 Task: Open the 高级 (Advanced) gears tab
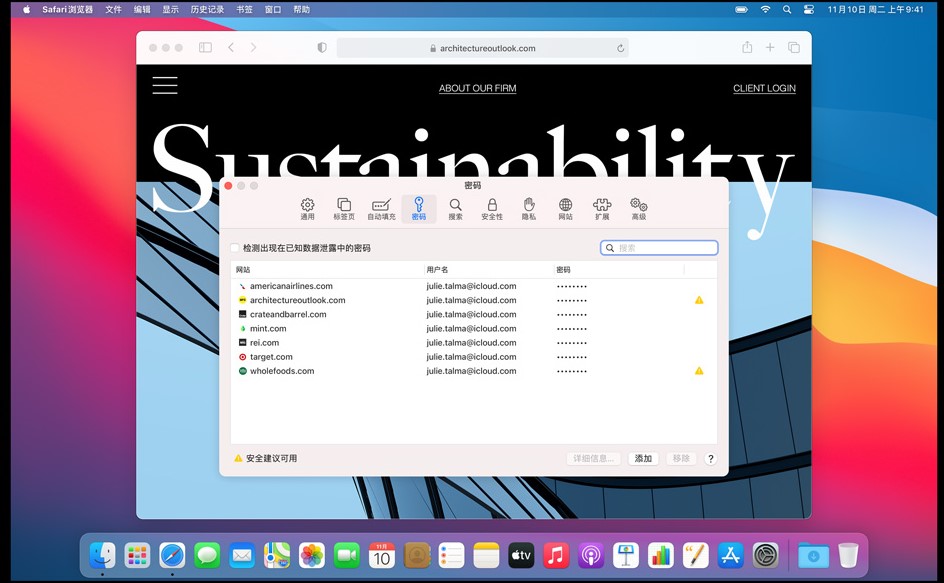point(639,208)
